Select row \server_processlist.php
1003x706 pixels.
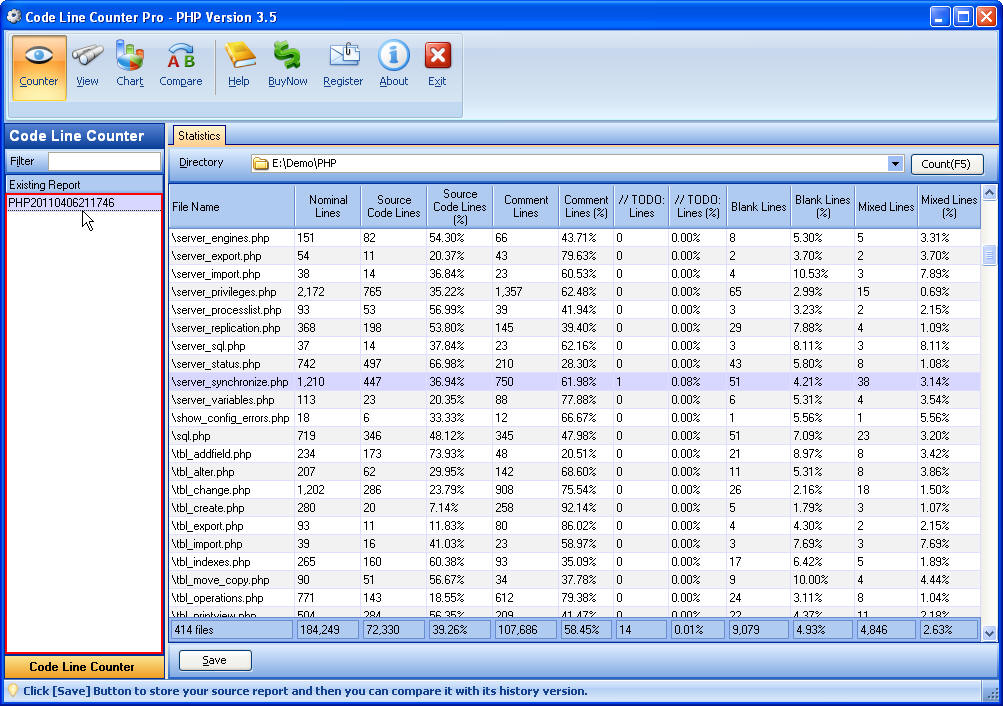pos(574,310)
